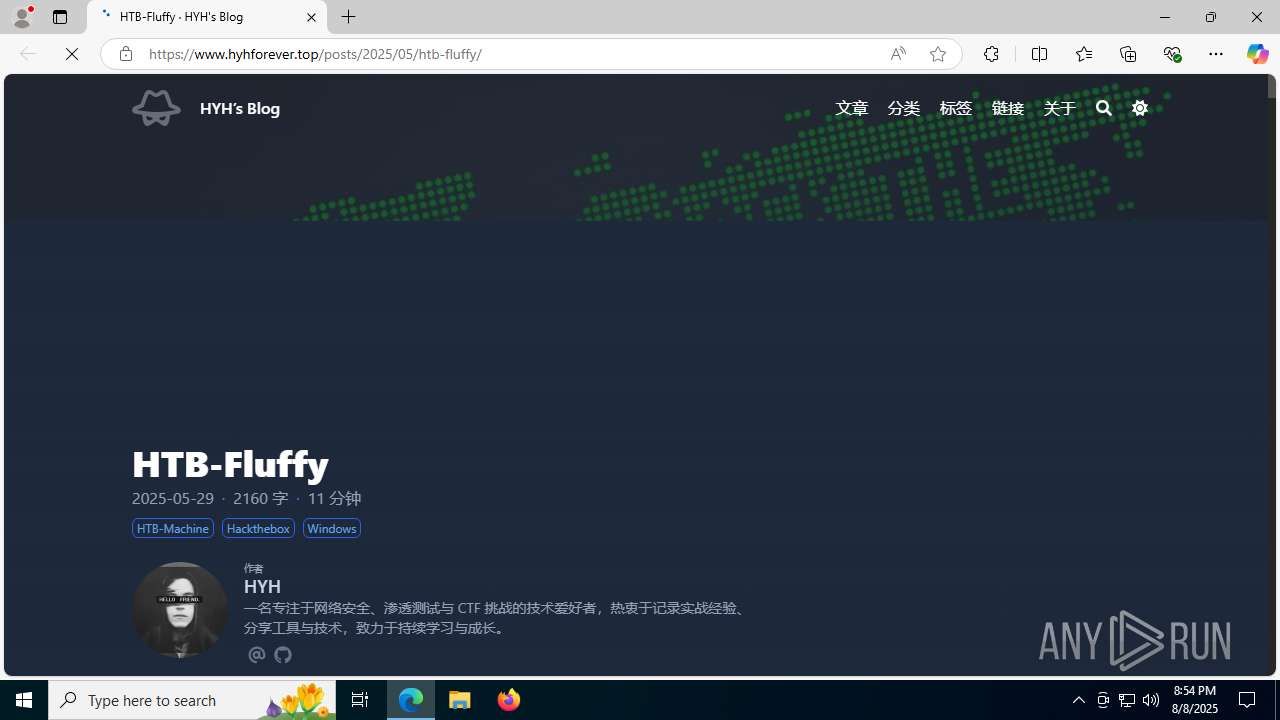This screenshot has height=720, width=1280.
Task: Open the HTB-Machine tag
Action: point(173,528)
